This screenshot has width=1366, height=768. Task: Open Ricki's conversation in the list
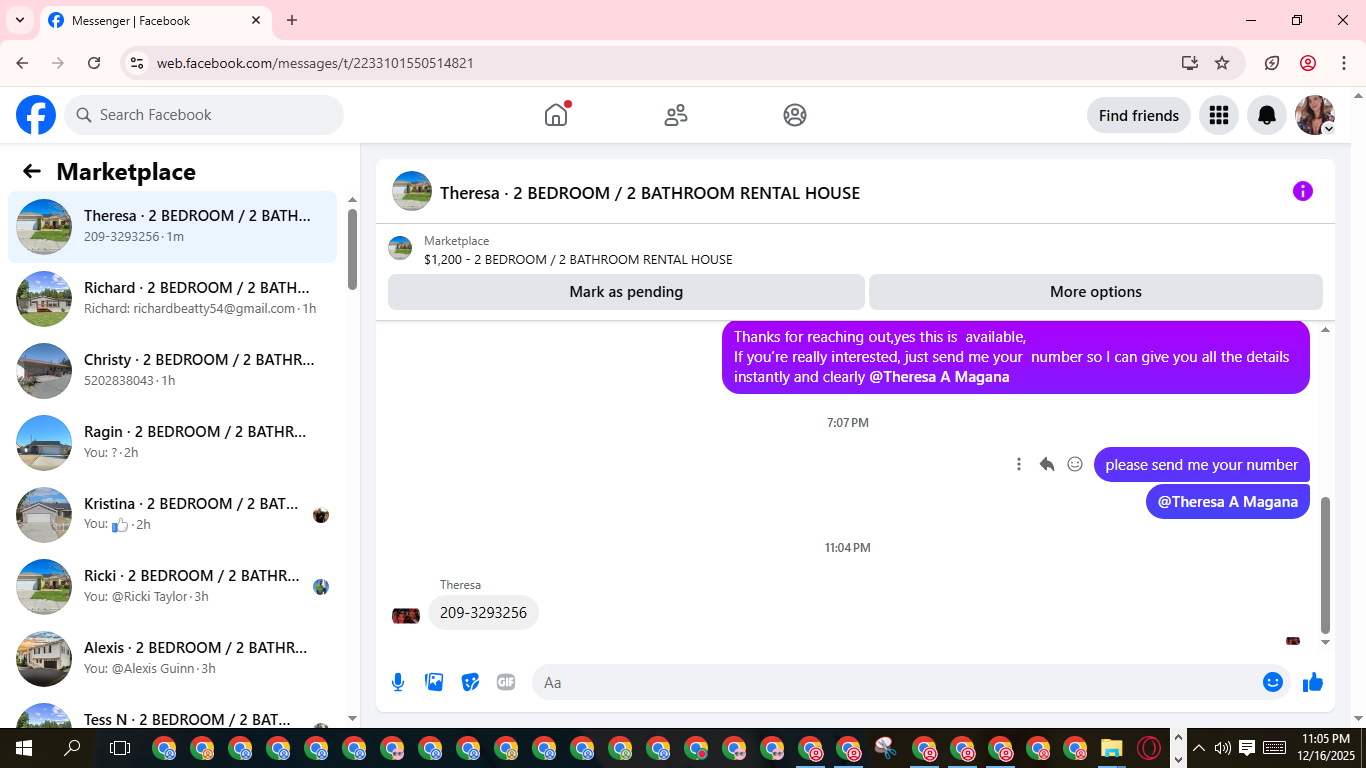coord(173,587)
